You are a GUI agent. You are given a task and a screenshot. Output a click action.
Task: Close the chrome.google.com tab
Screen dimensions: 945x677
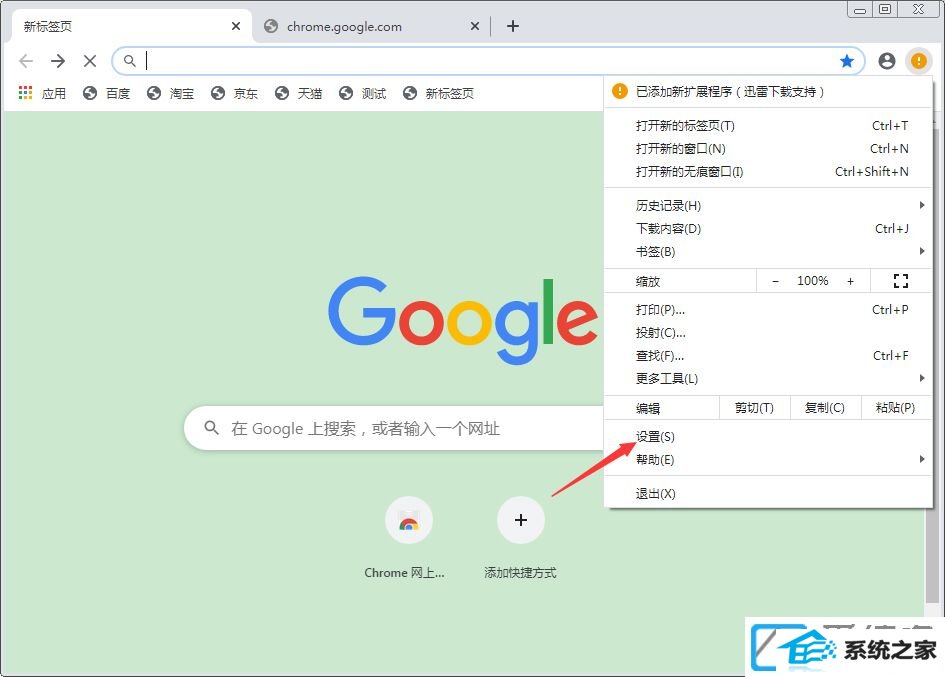(x=475, y=26)
